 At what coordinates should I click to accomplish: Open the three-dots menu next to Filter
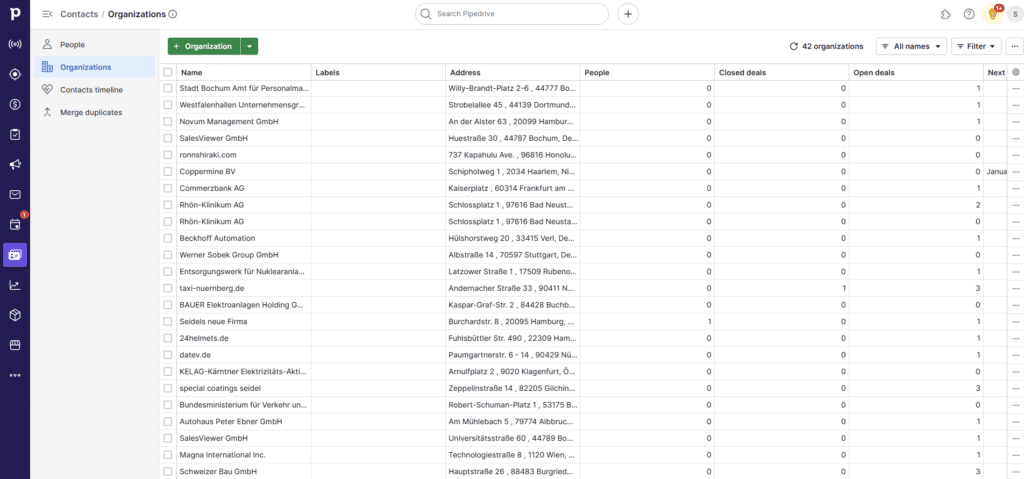[x=1014, y=46]
